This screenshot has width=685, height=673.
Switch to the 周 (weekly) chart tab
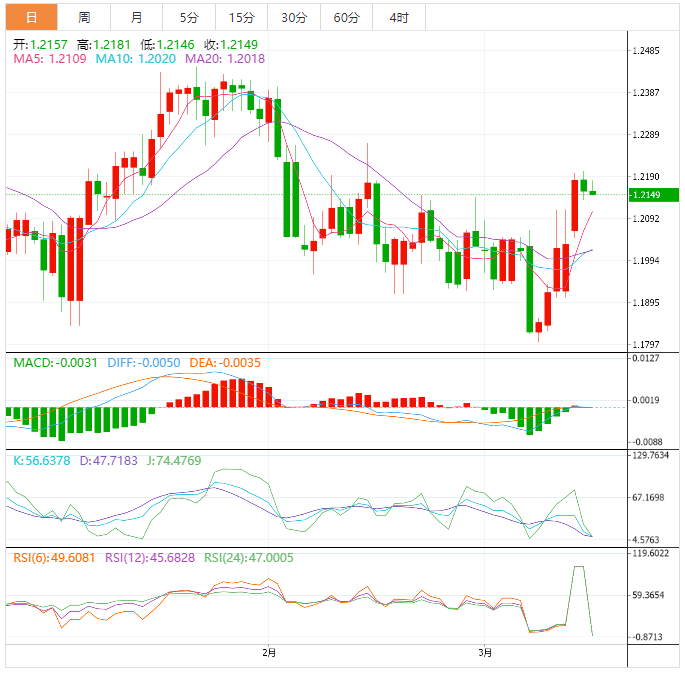click(x=84, y=17)
